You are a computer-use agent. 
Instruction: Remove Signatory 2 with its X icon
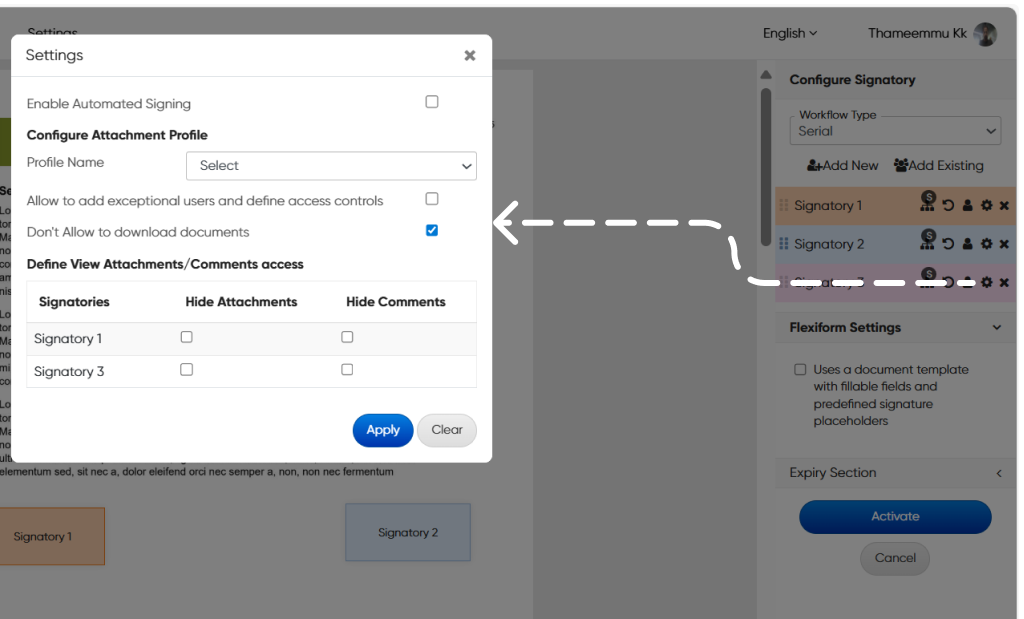pyautogui.click(x=1004, y=244)
